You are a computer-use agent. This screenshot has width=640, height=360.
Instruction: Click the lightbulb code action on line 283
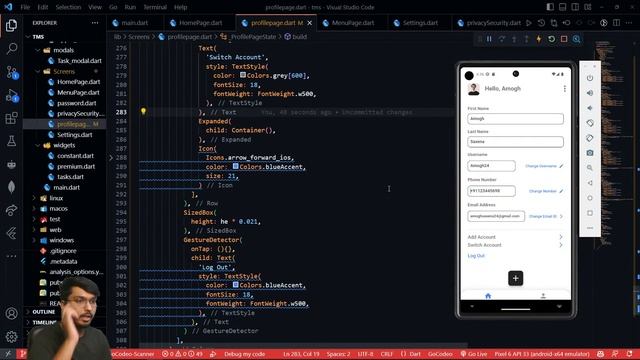pos(143,111)
